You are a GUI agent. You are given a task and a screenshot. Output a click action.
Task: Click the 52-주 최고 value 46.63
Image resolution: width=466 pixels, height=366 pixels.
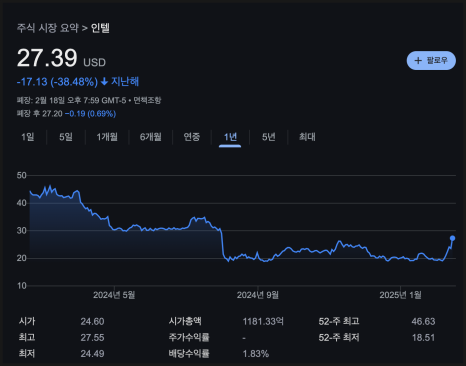click(x=423, y=321)
